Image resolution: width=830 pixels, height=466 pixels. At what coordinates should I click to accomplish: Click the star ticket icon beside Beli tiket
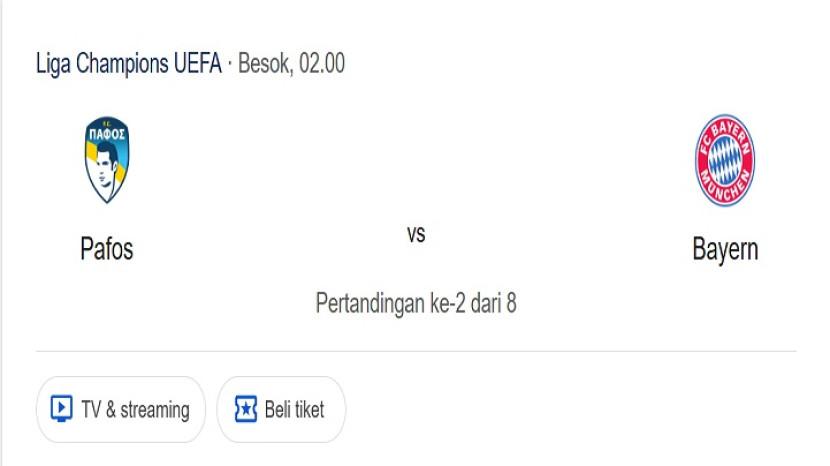[245, 409]
